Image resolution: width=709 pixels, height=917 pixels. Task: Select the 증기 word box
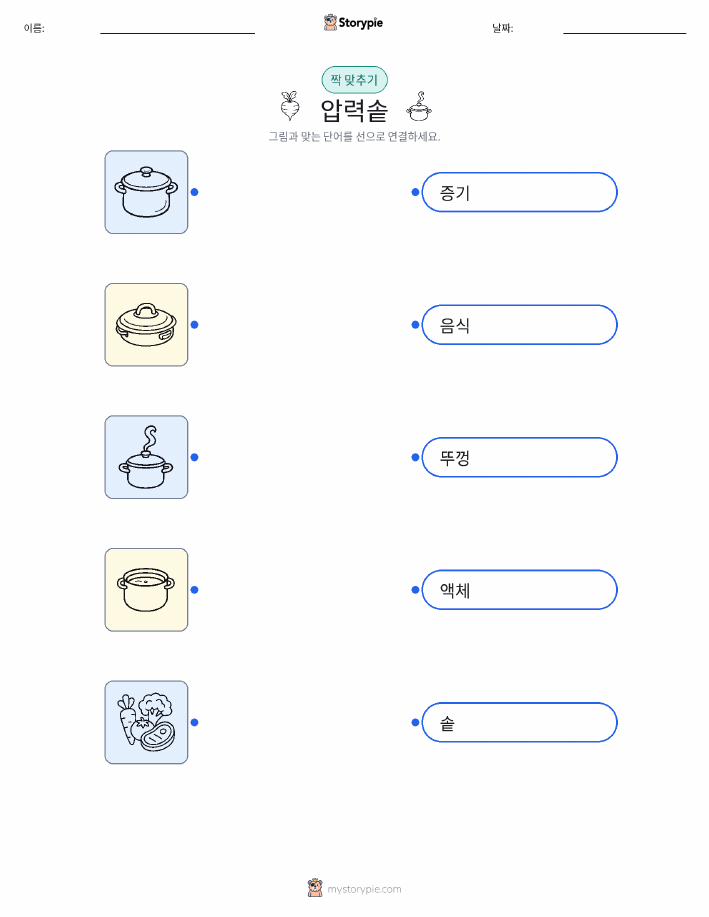[519, 192]
